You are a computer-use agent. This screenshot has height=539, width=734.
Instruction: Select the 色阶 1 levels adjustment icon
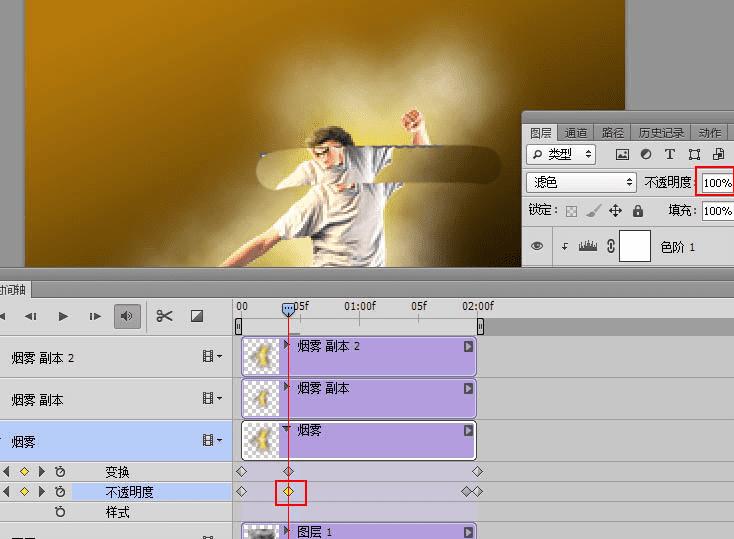click(587, 245)
